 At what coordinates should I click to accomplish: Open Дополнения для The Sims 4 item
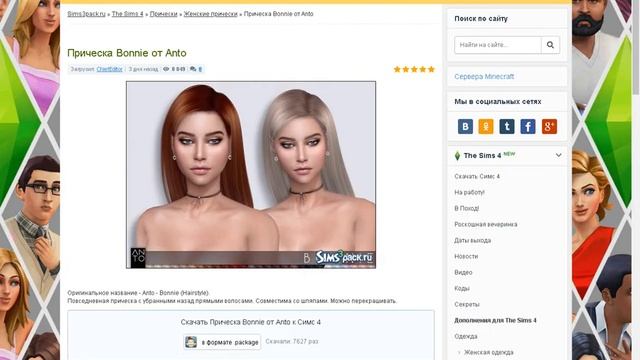[x=495, y=320]
